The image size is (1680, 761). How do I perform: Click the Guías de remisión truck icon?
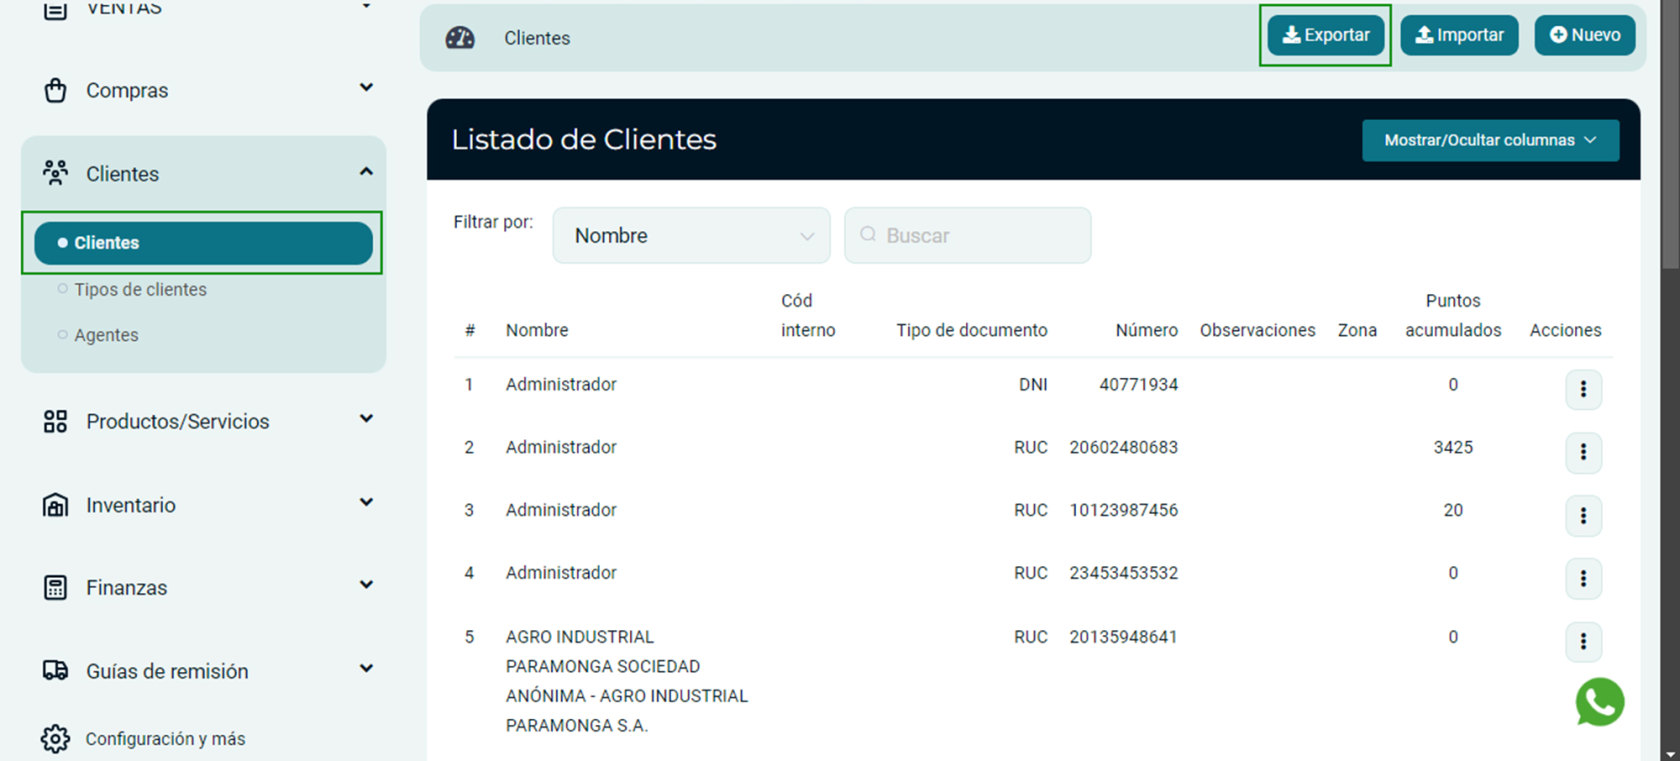tap(55, 671)
